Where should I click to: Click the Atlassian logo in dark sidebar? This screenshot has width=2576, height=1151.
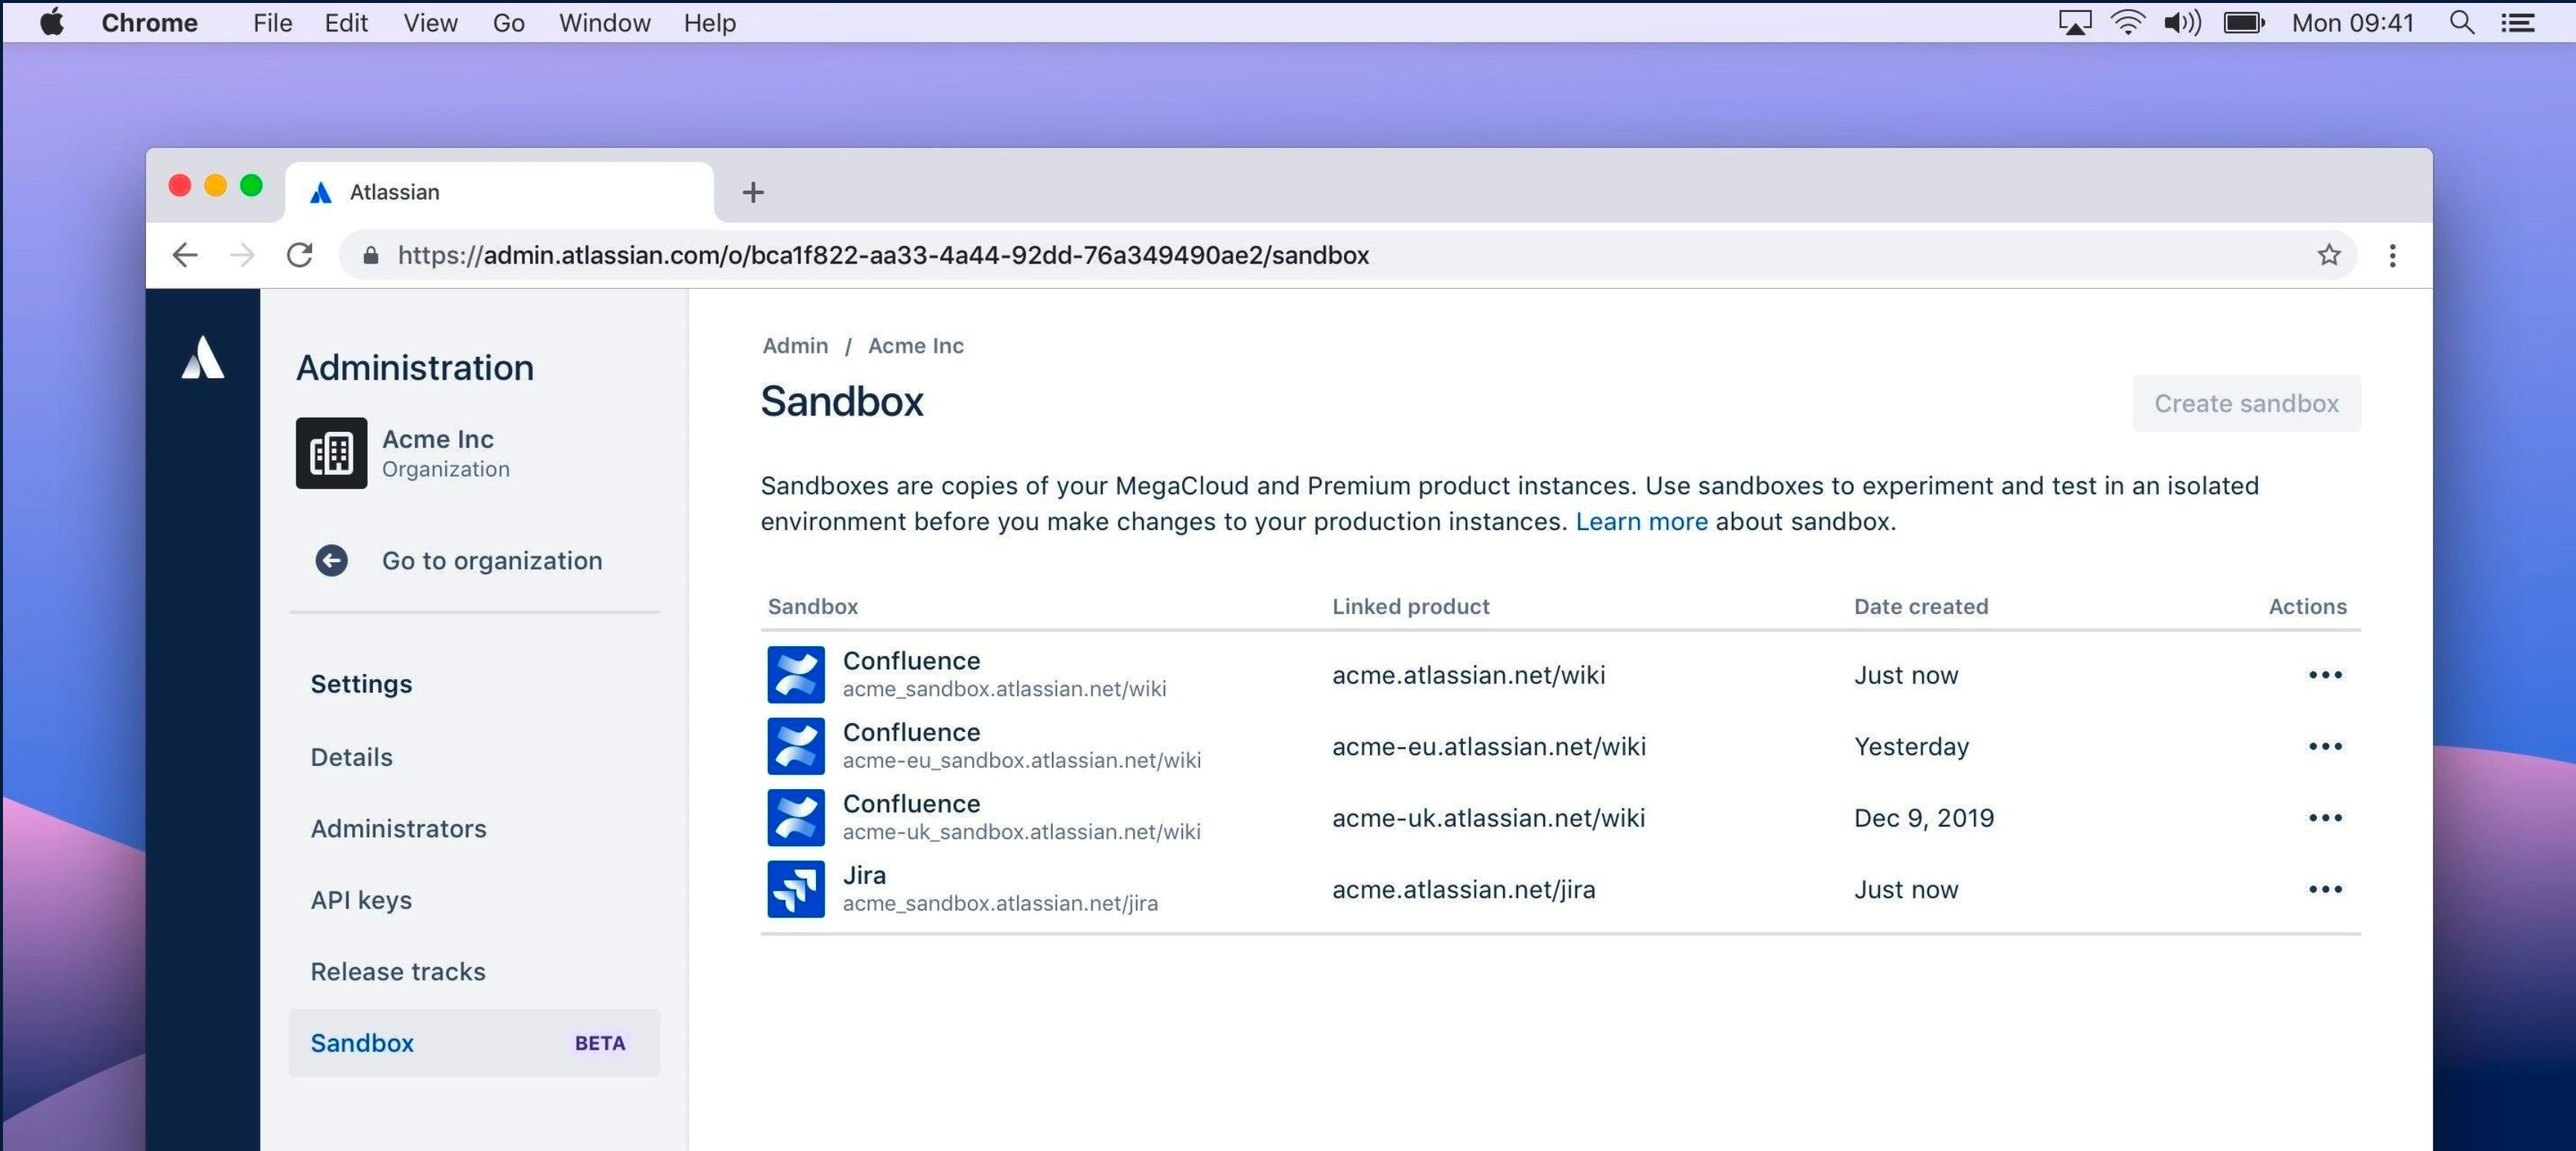click(x=203, y=358)
